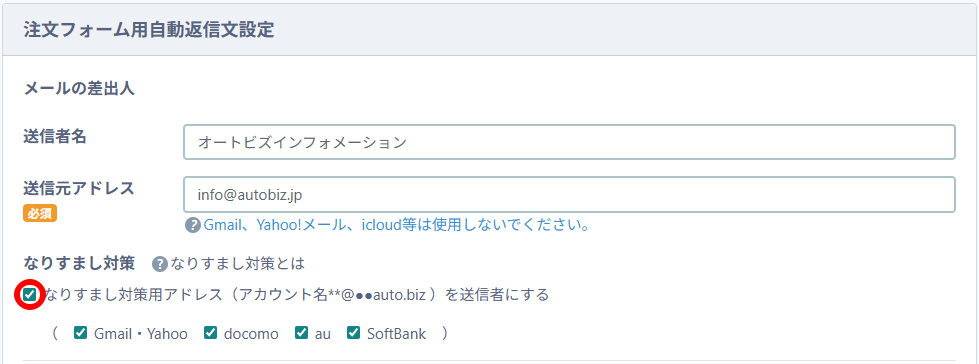Focus the 送信元アドレス input with info@autobiz.jp
979x364 pixels.
(569, 195)
